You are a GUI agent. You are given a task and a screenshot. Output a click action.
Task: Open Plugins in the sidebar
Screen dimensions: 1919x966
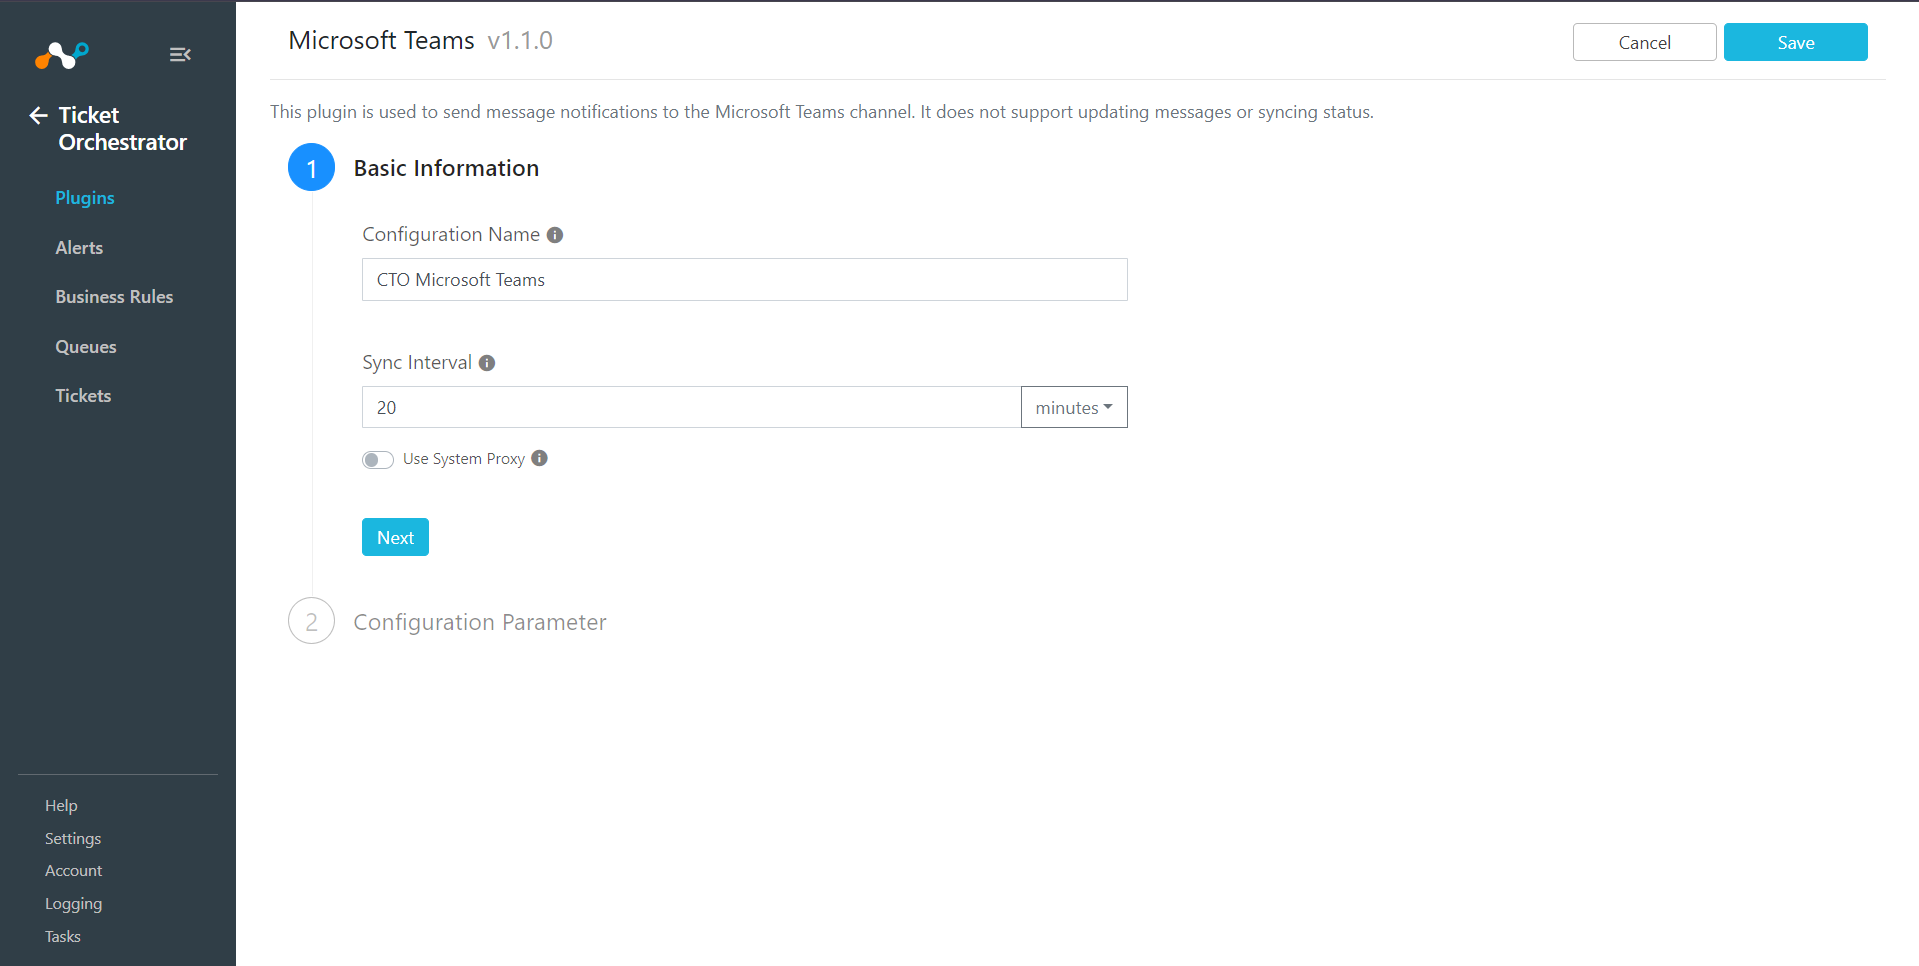(85, 198)
